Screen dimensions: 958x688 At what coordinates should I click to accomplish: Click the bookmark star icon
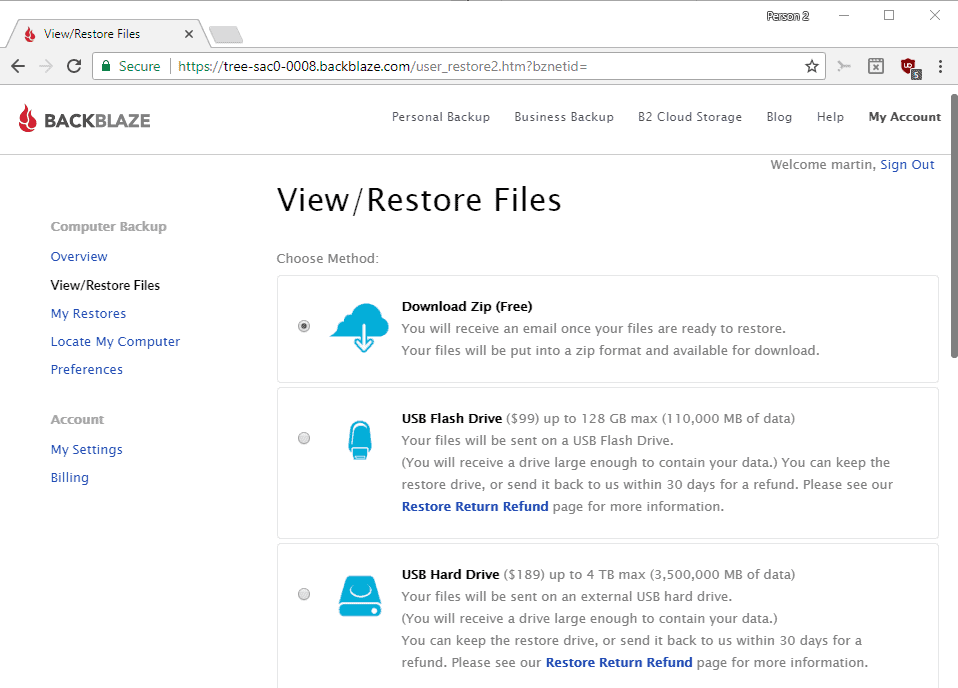(811, 65)
